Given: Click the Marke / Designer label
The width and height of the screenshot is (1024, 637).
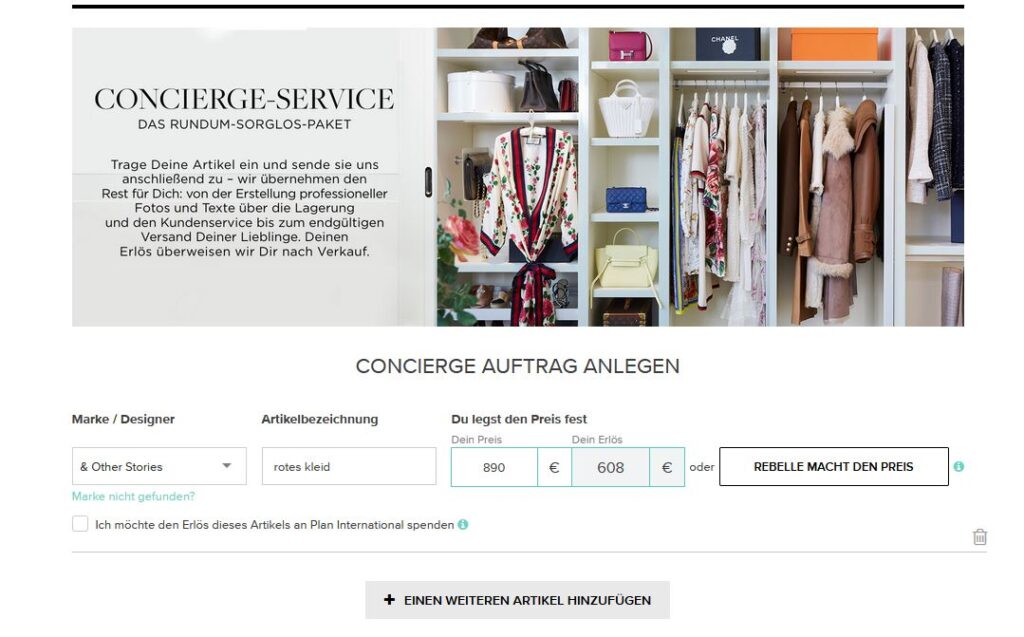Looking at the screenshot, I should pyautogui.click(x=123, y=419).
